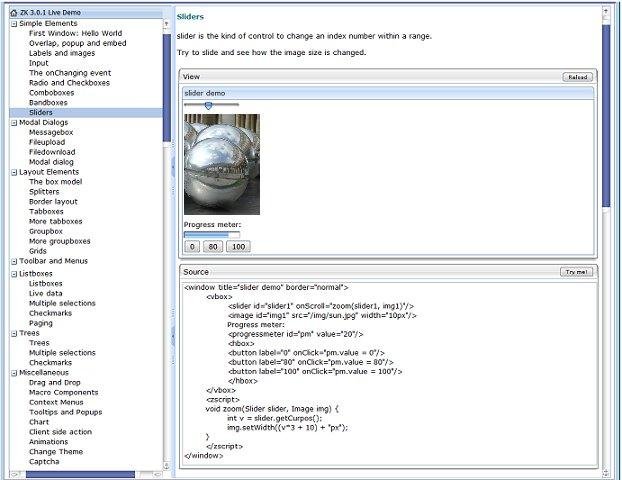Collapse the Miscellaneous tree group
Viewport: 622px width, 480px height.
(x=14, y=373)
